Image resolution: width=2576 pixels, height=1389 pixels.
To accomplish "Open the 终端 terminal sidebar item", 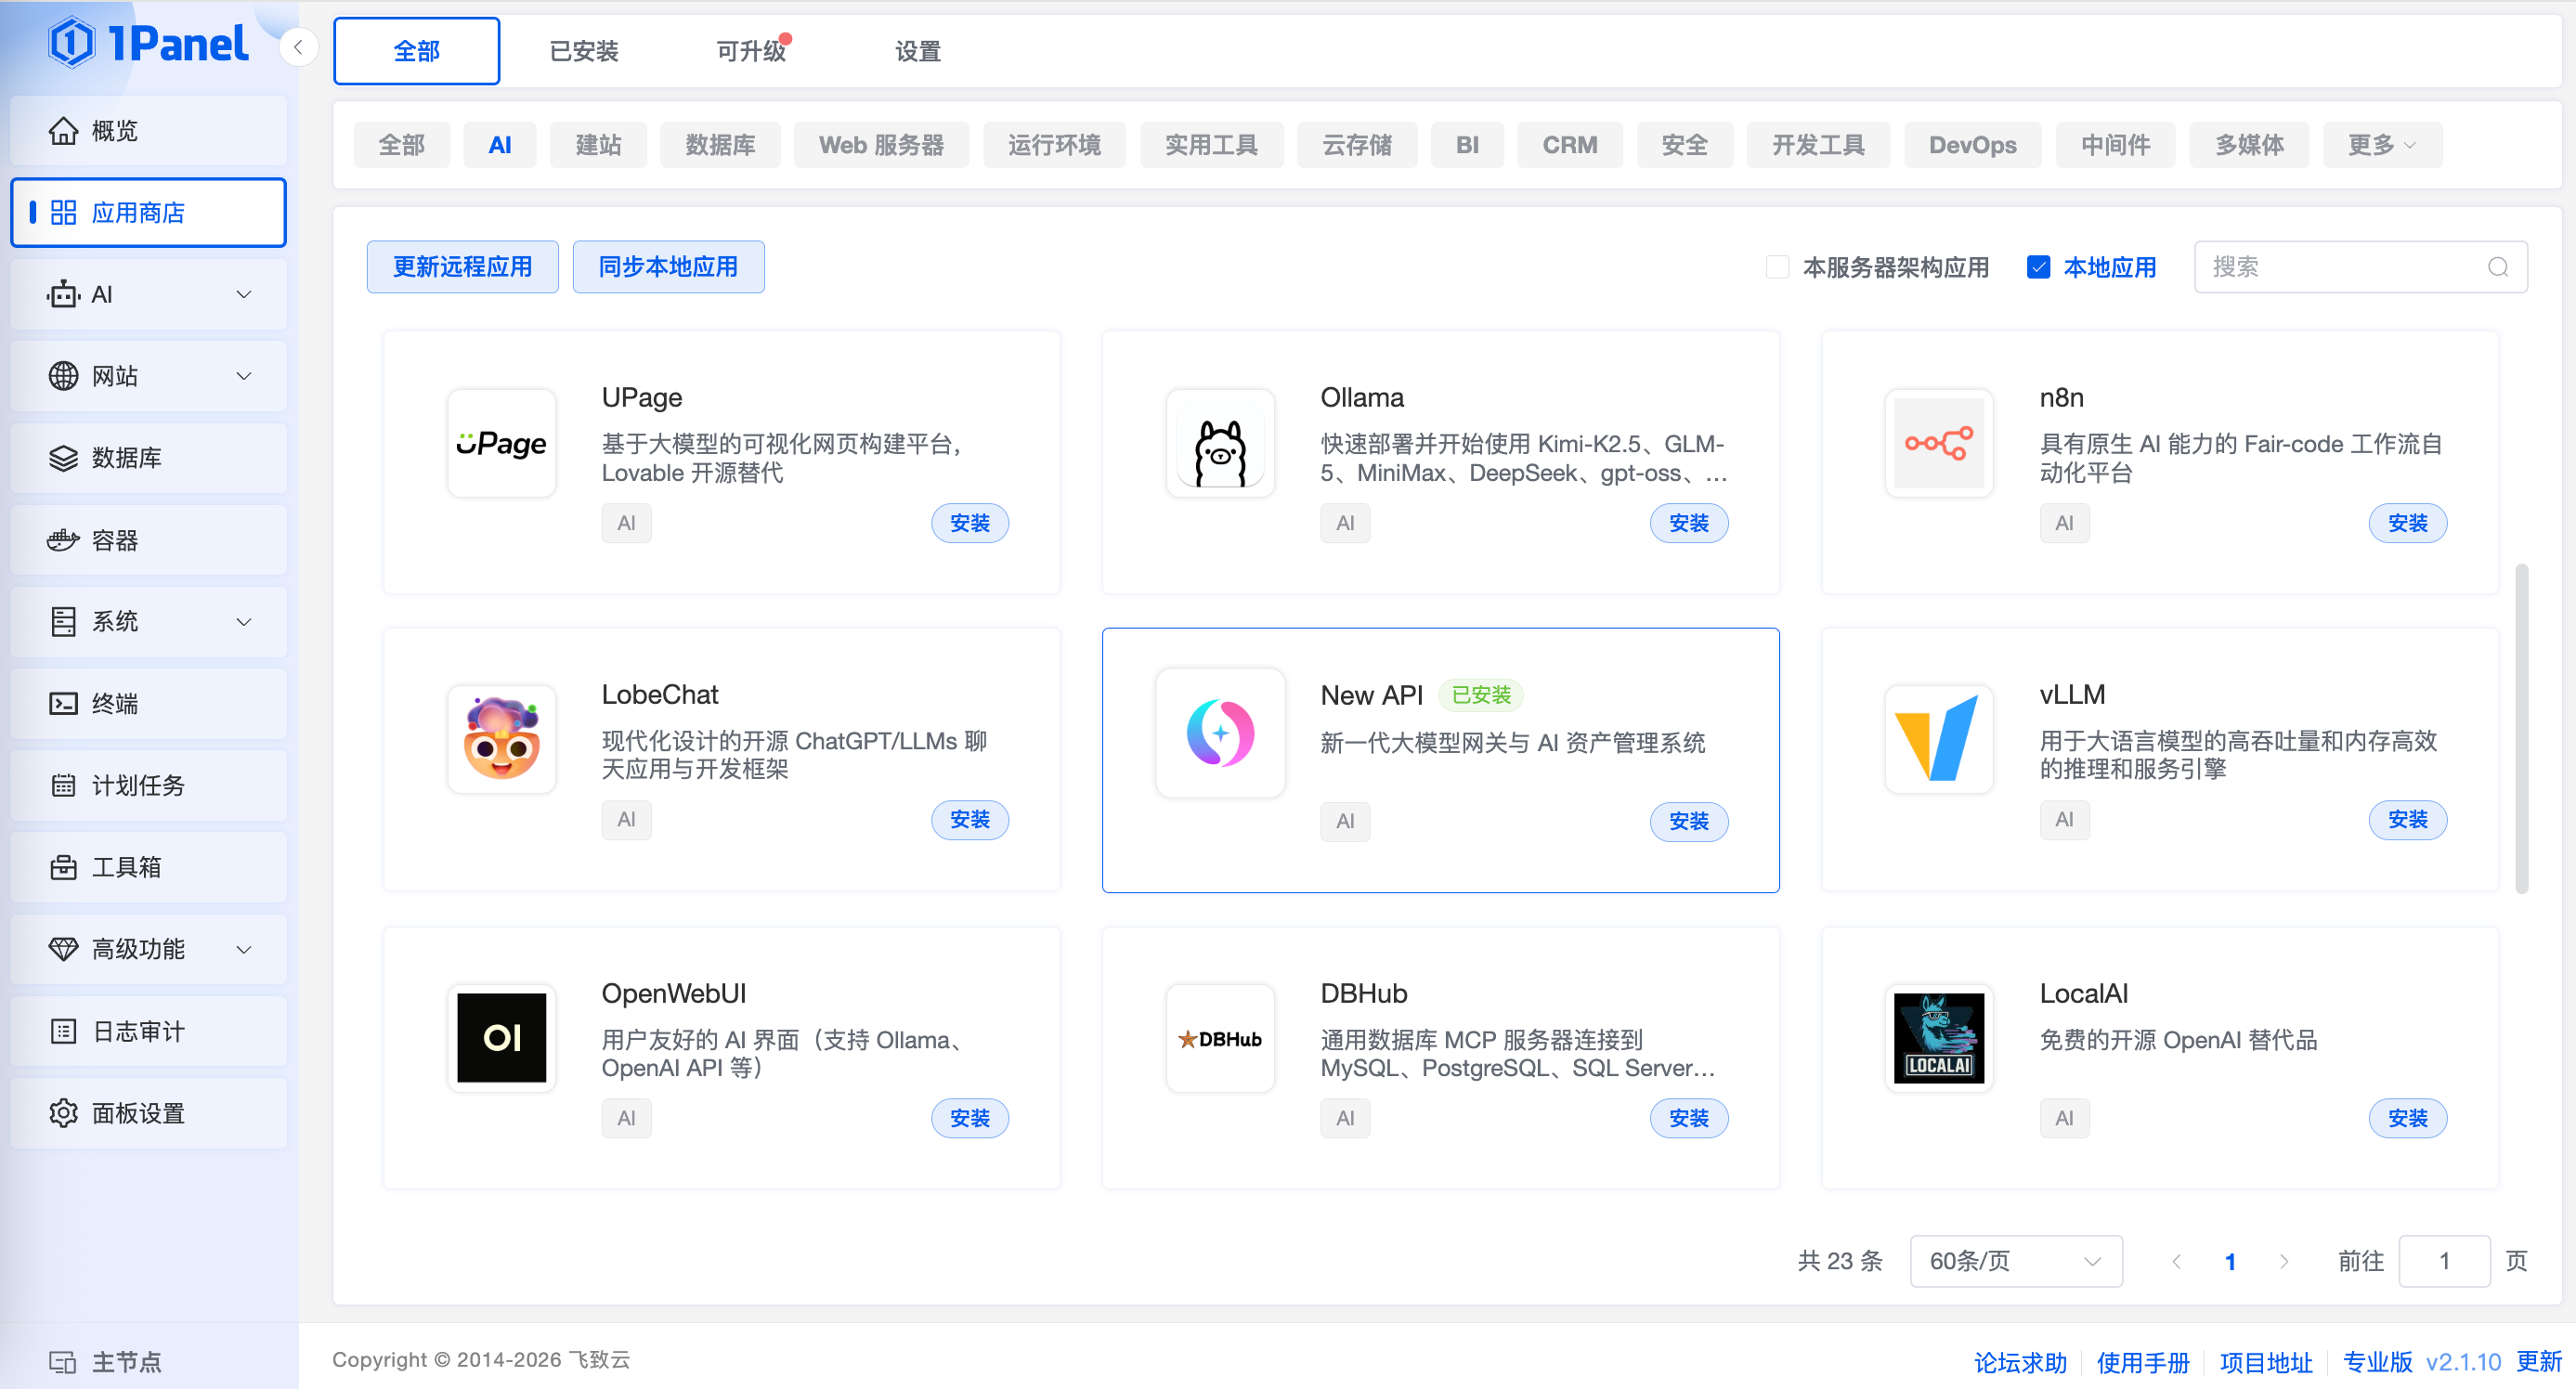I will point(148,703).
